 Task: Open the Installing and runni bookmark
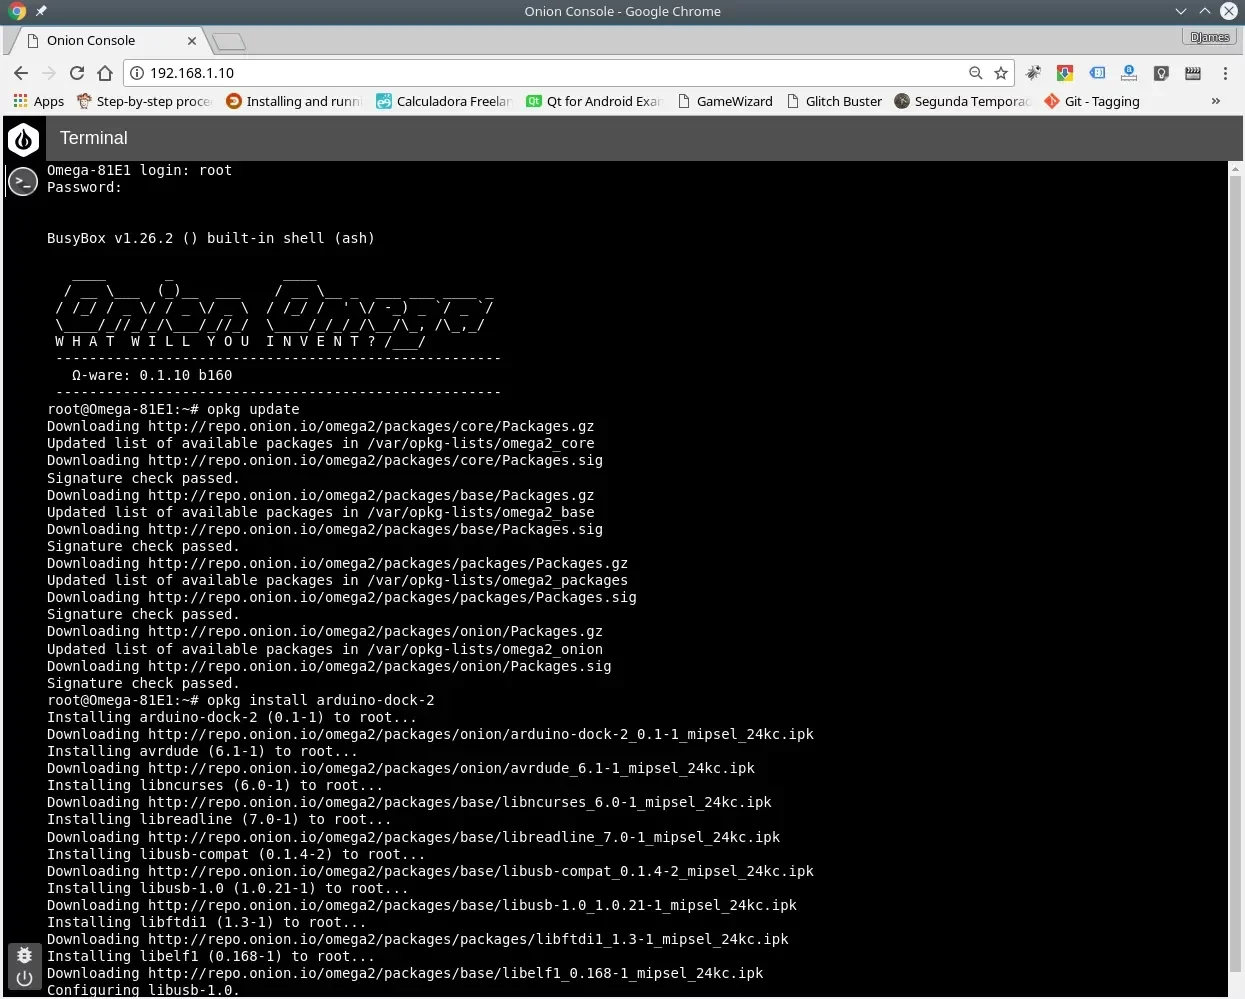click(293, 101)
